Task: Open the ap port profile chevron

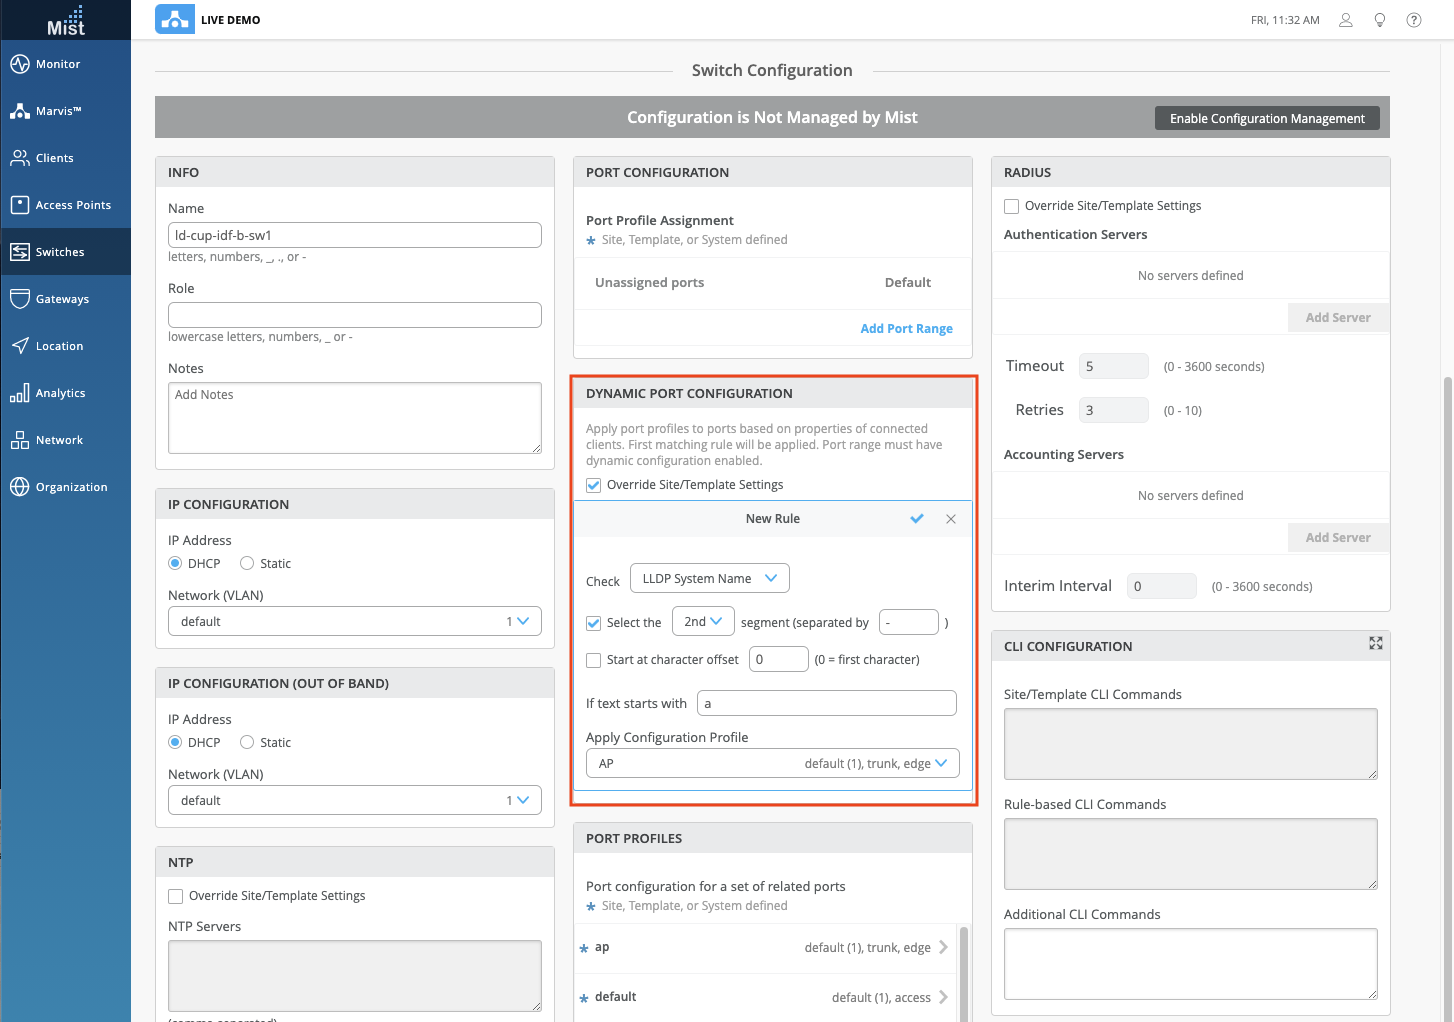Action: (943, 947)
